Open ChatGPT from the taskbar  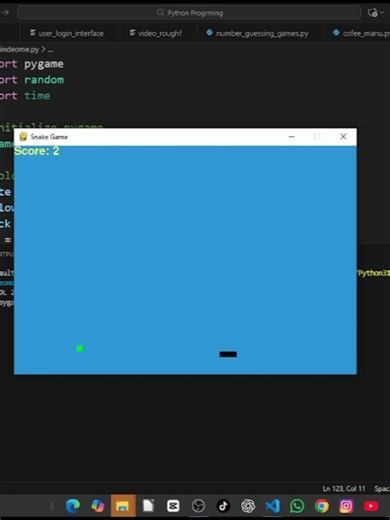point(248,506)
